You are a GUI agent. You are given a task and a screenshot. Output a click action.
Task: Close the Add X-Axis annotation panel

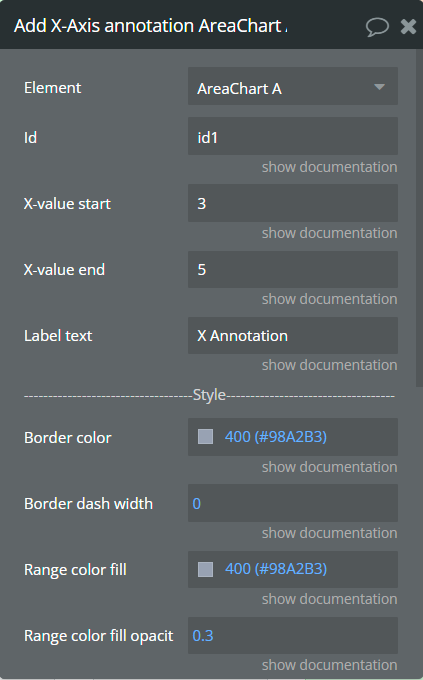pos(408,27)
